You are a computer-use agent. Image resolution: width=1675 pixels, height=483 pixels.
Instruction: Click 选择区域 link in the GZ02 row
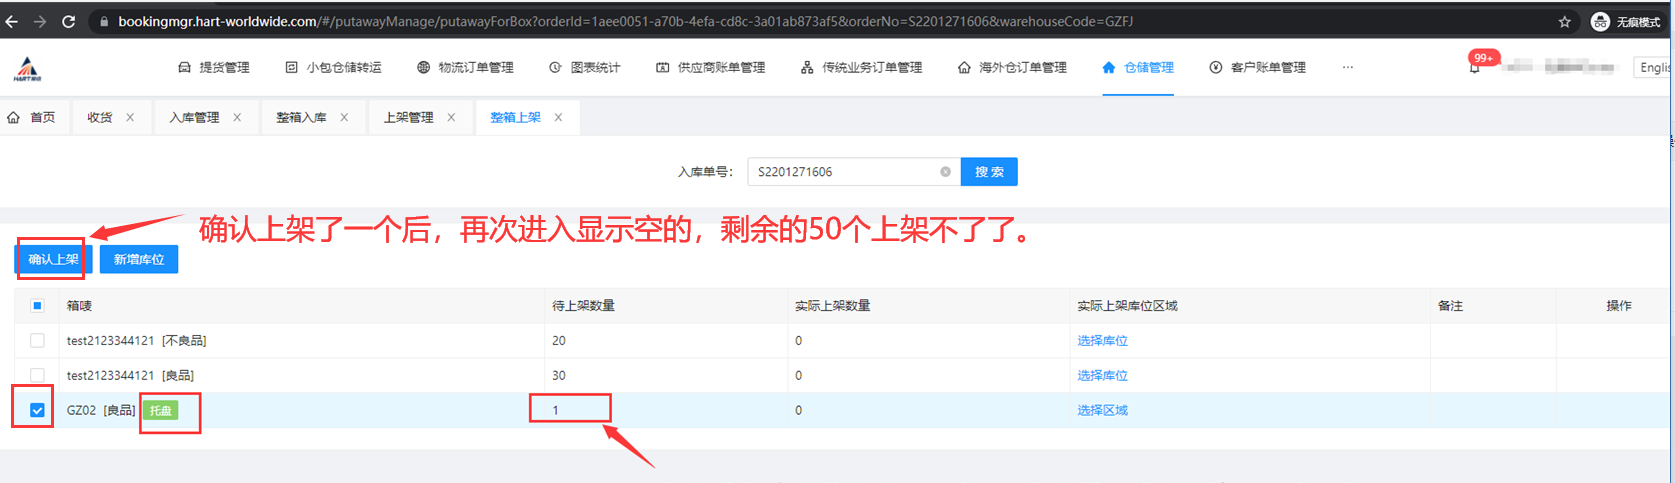tap(1102, 410)
